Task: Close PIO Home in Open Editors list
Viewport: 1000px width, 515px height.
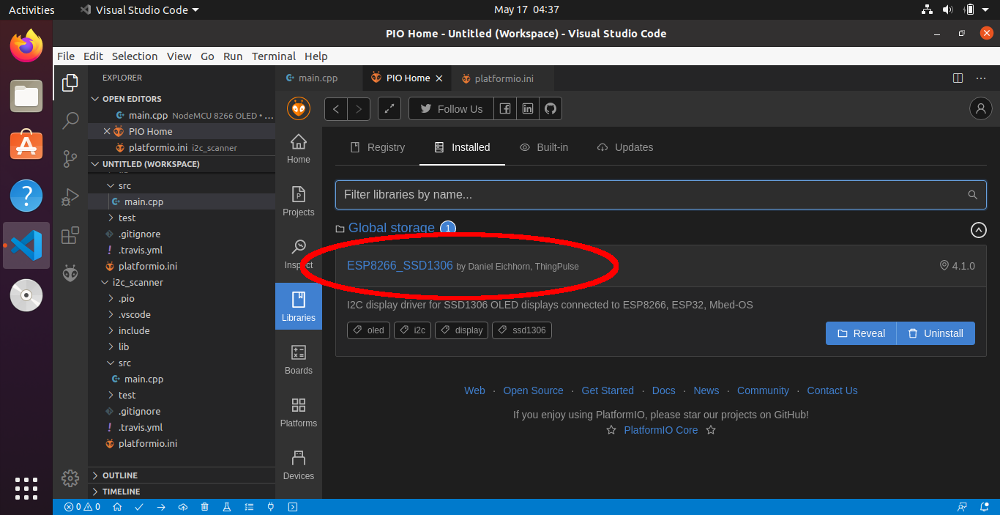Action: (x=107, y=131)
